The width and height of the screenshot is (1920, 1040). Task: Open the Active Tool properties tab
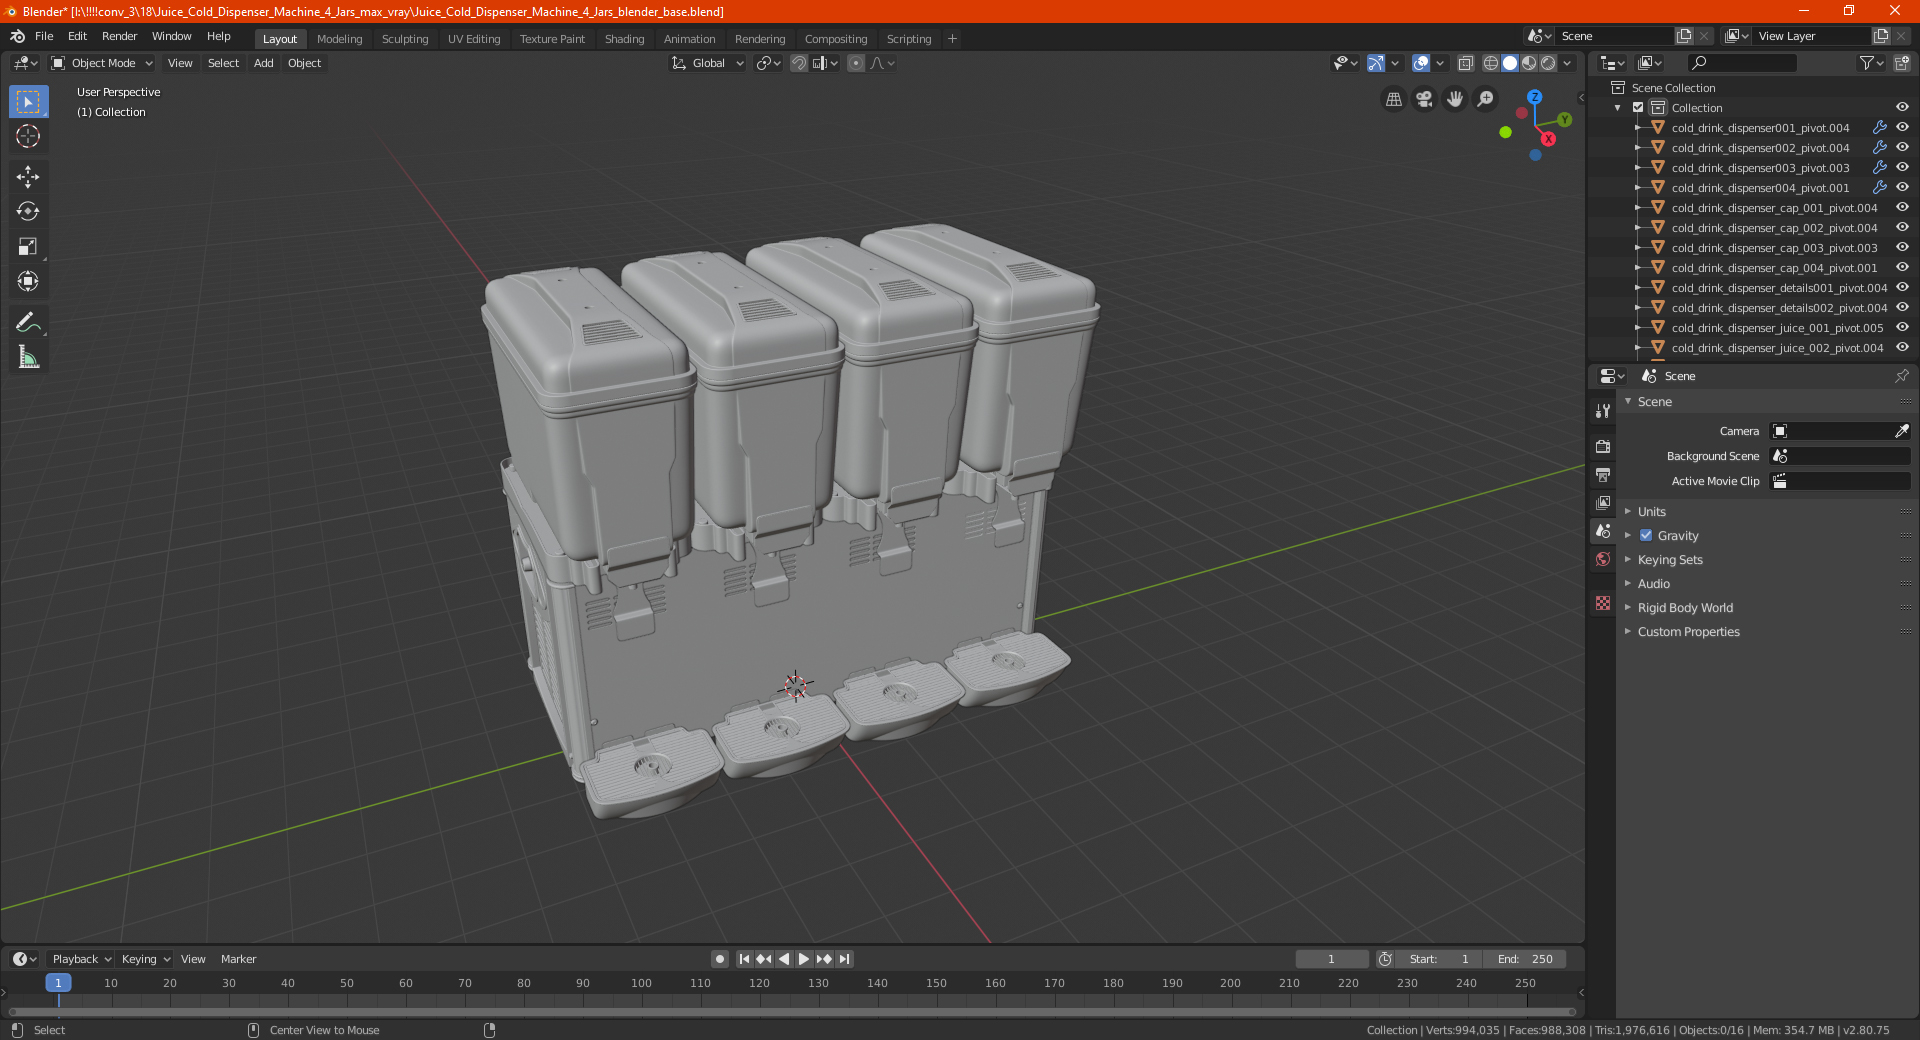coord(1603,410)
